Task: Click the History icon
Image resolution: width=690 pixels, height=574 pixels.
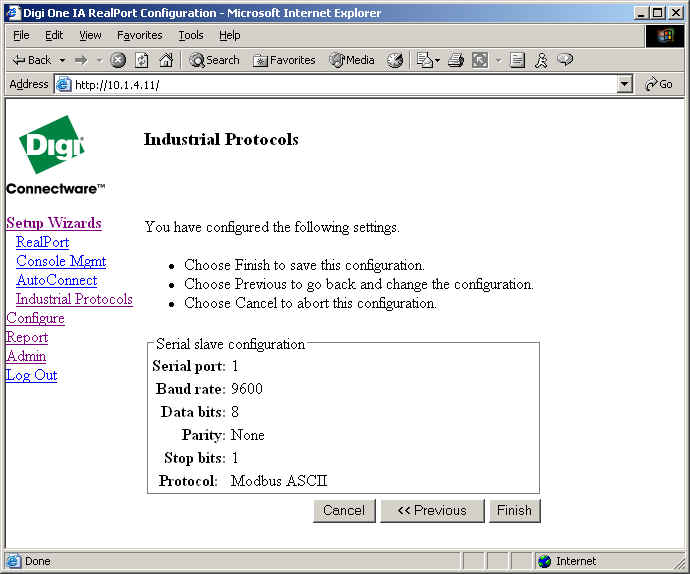Action: point(395,60)
